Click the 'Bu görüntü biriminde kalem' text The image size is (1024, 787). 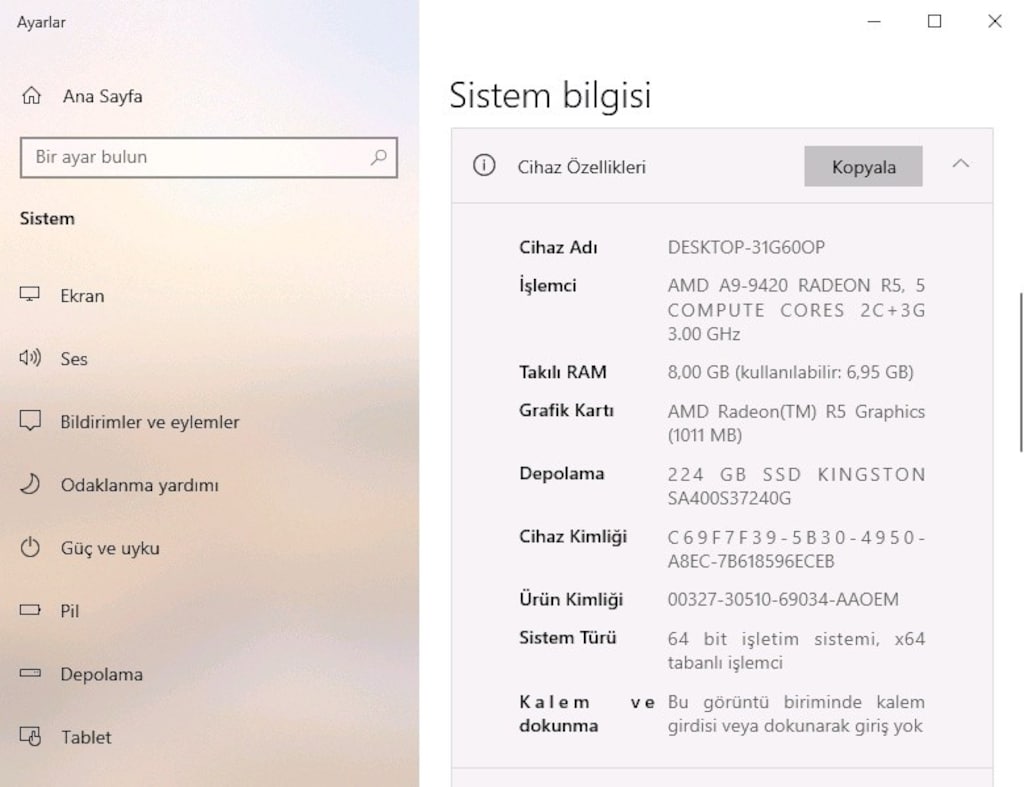click(796, 714)
